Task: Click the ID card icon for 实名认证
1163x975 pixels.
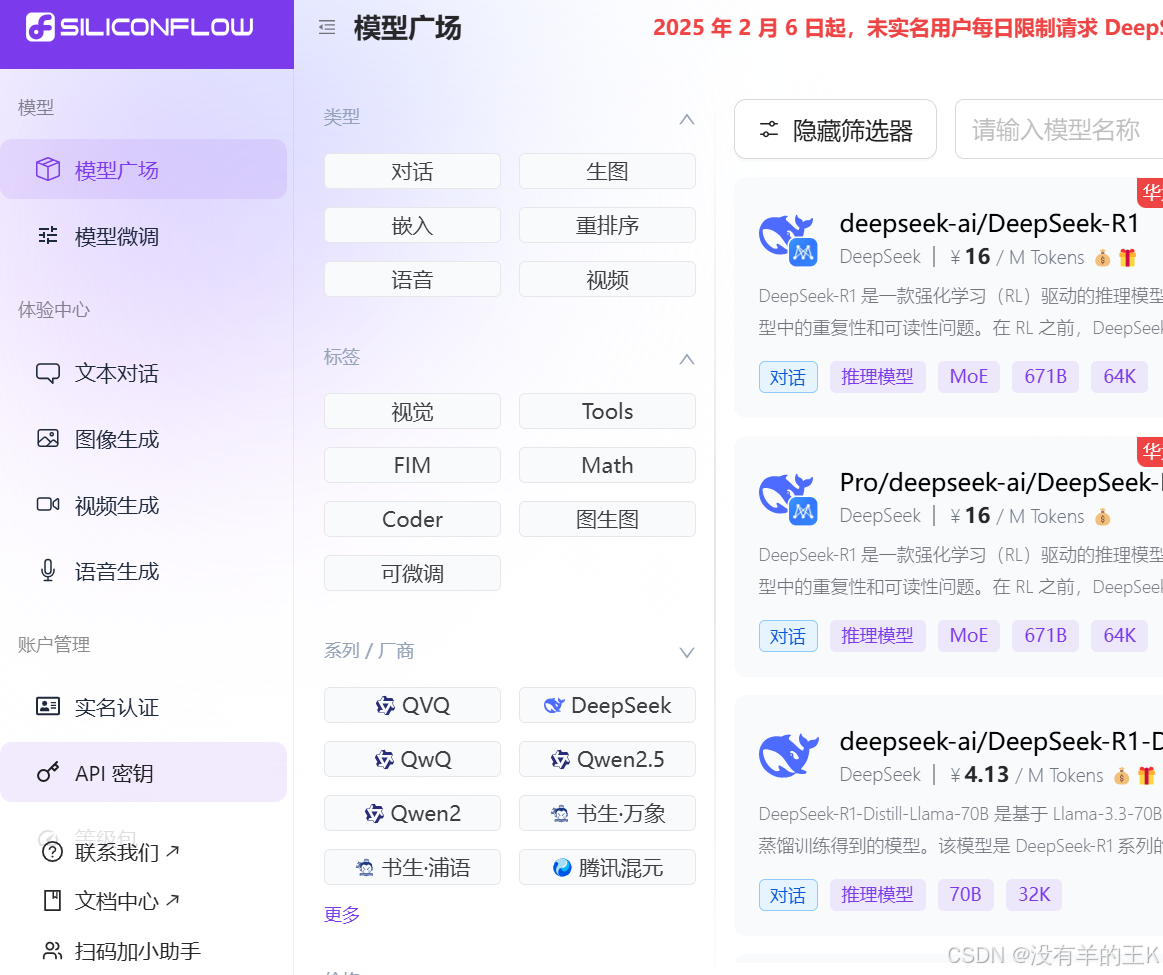Action: 48,706
